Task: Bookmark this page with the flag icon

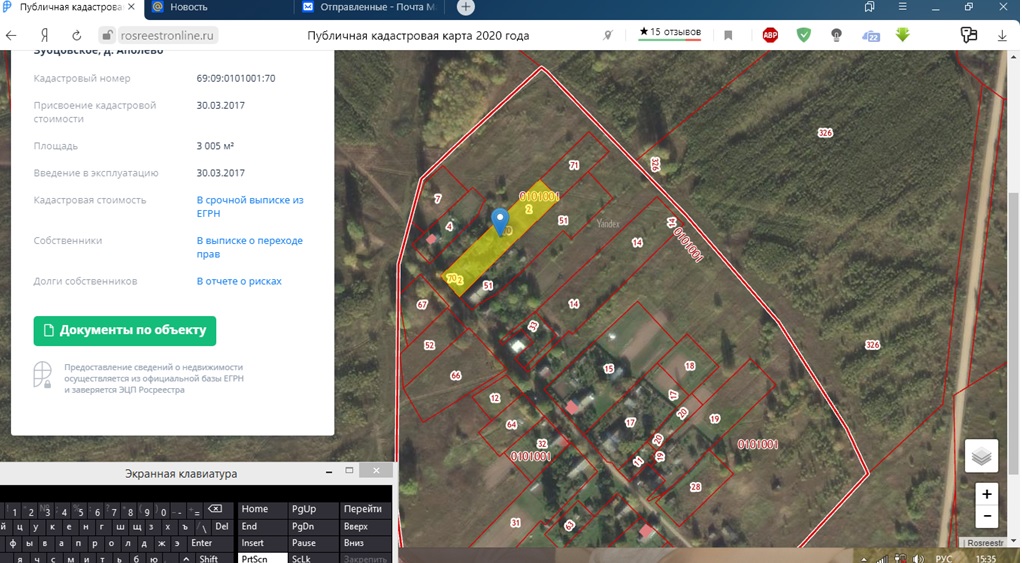Action: (x=728, y=36)
